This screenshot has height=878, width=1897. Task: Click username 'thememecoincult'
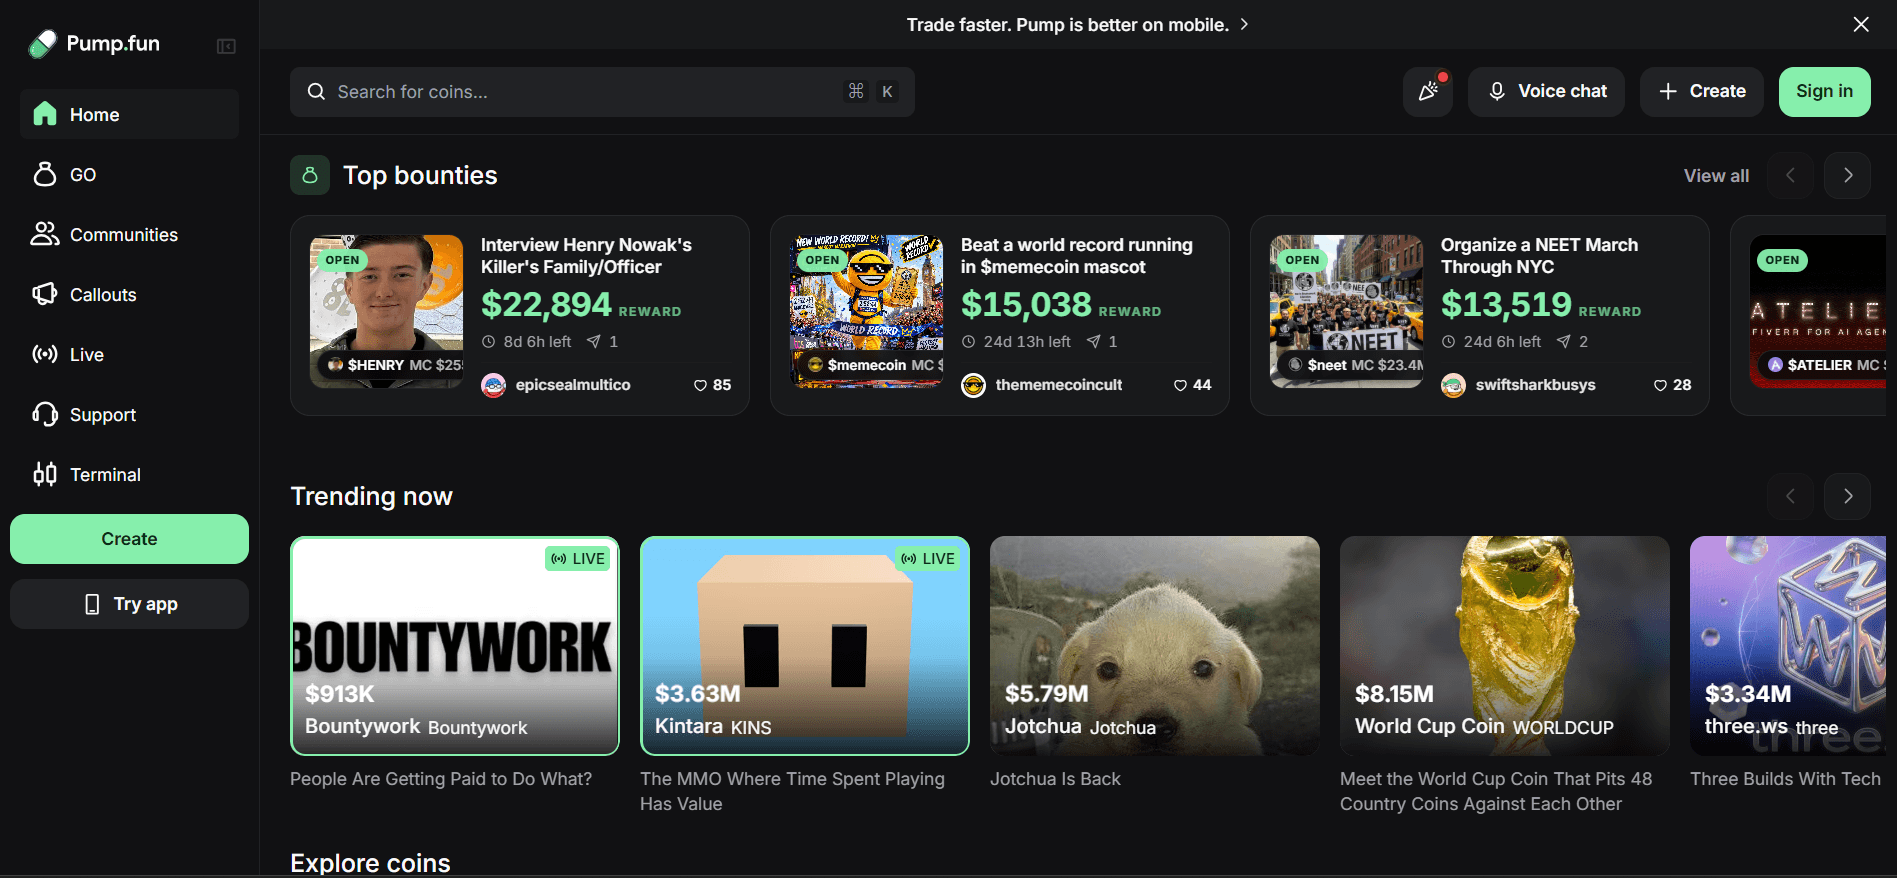[x=1059, y=385]
